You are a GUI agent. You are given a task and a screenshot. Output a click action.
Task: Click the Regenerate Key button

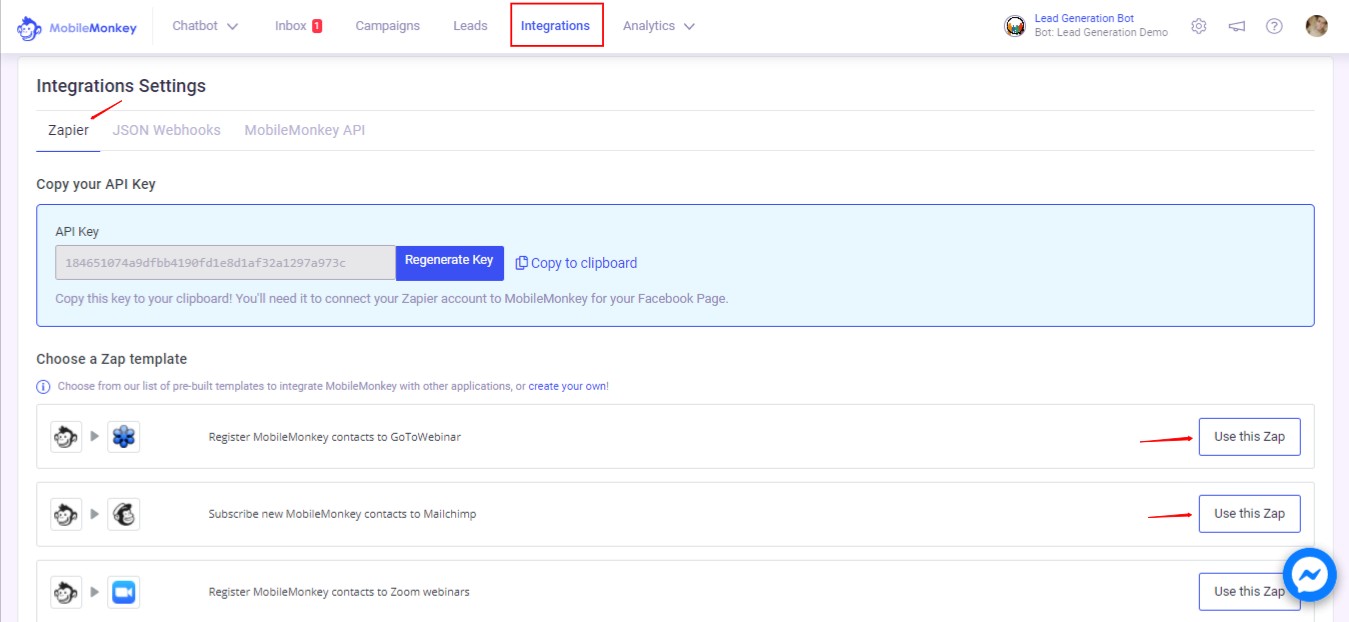coord(449,261)
